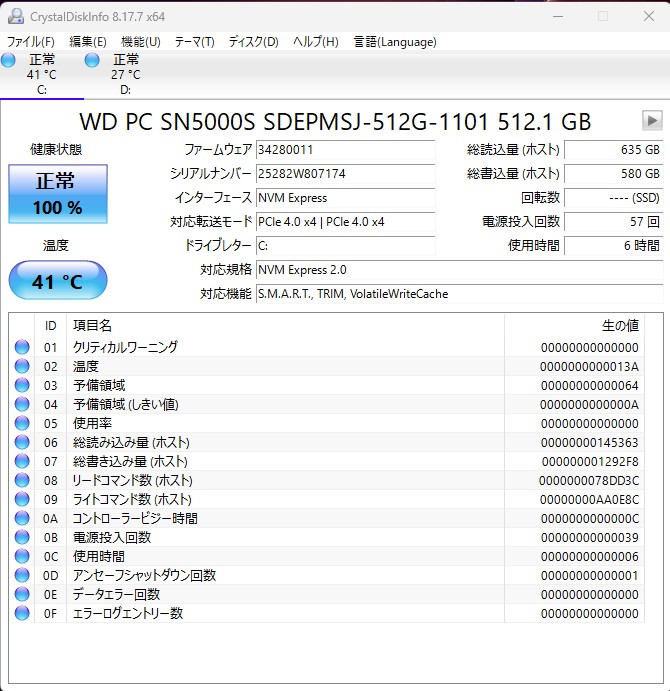670x691 pixels.
Task: Click the 生の値 column header
Action: point(618,326)
